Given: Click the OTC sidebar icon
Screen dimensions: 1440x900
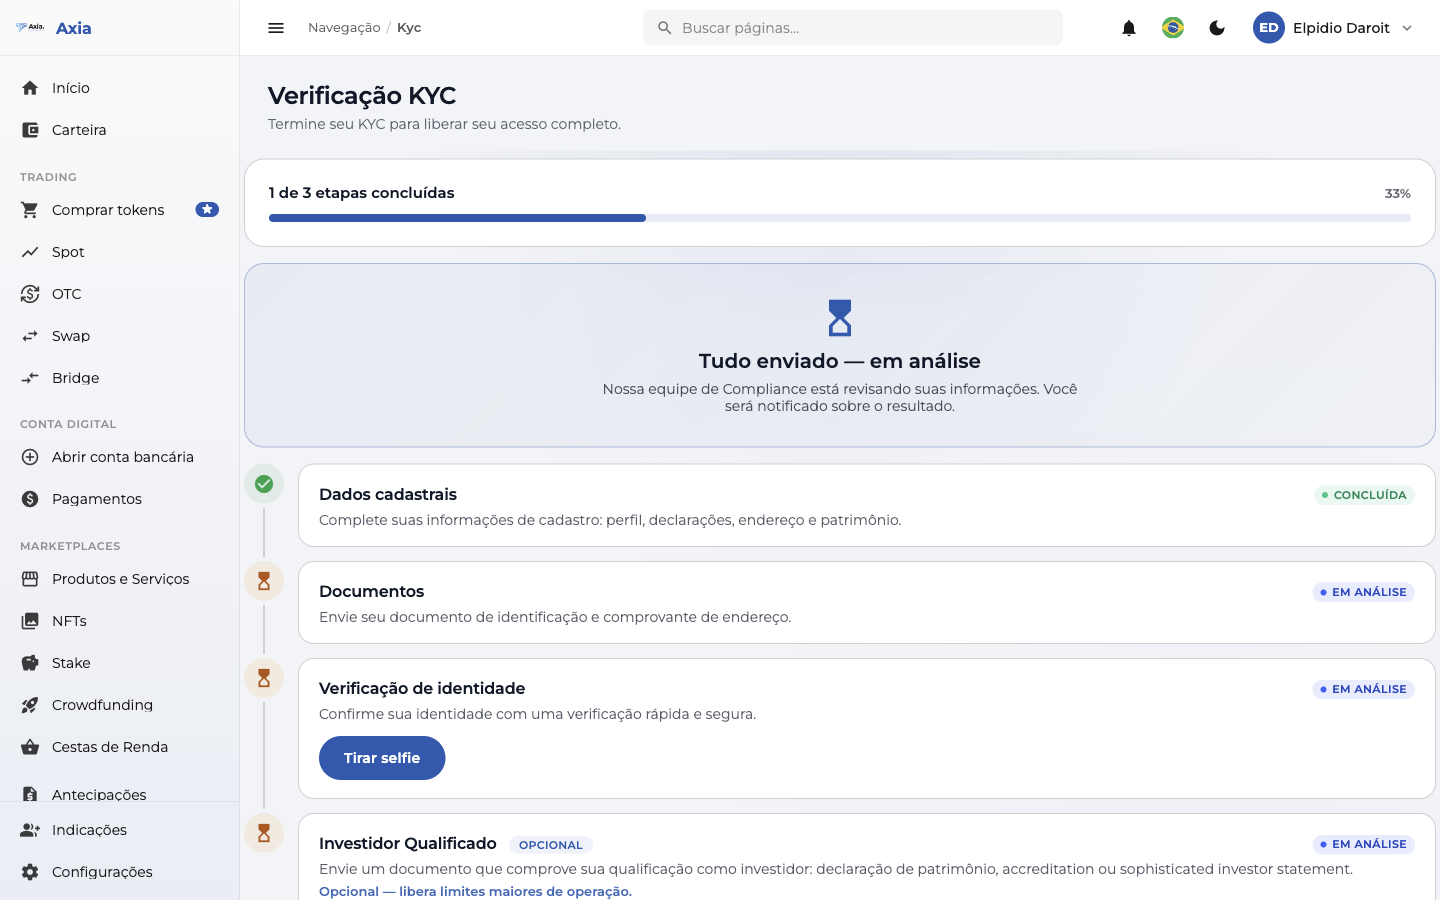Looking at the screenshot, I should [x=30, y=294].
